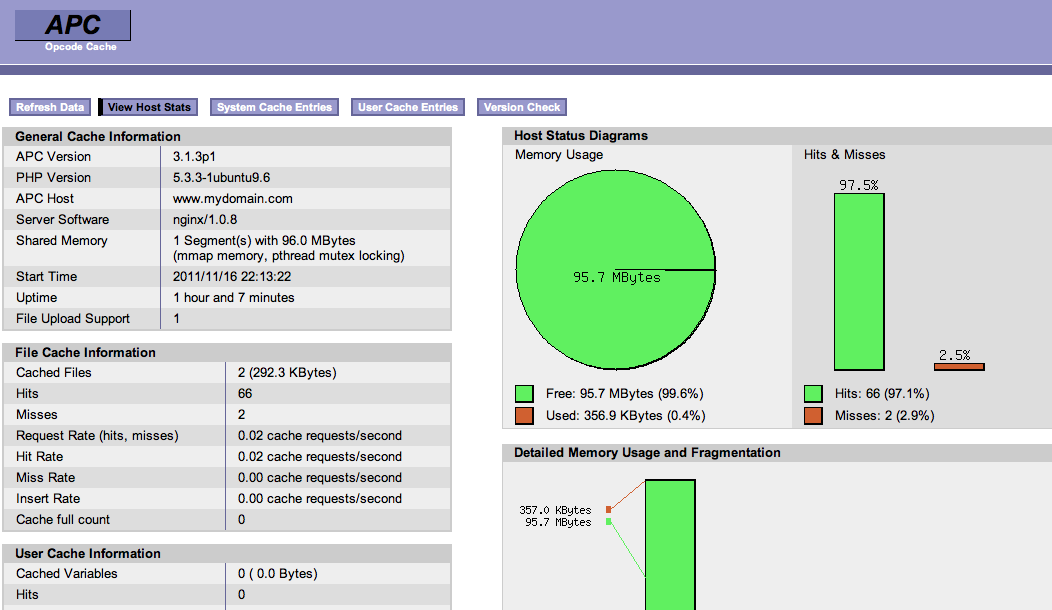The height and width of the screenshot is (610, 1052).
Task: Click the green Hits 97.1% legend swatch
Action: point(812,393)
